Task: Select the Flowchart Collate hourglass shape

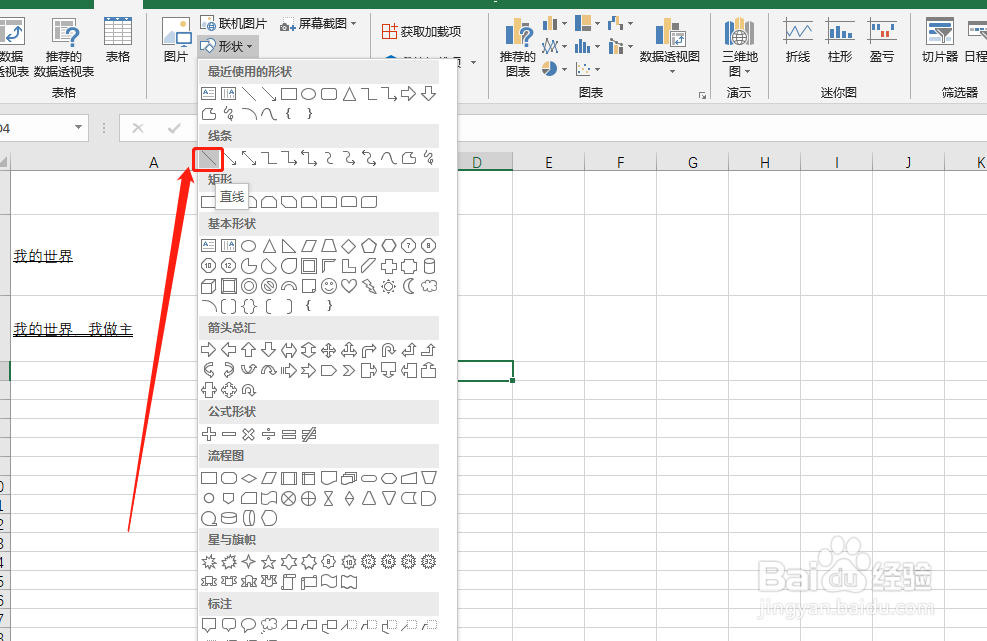Action: 329,499
